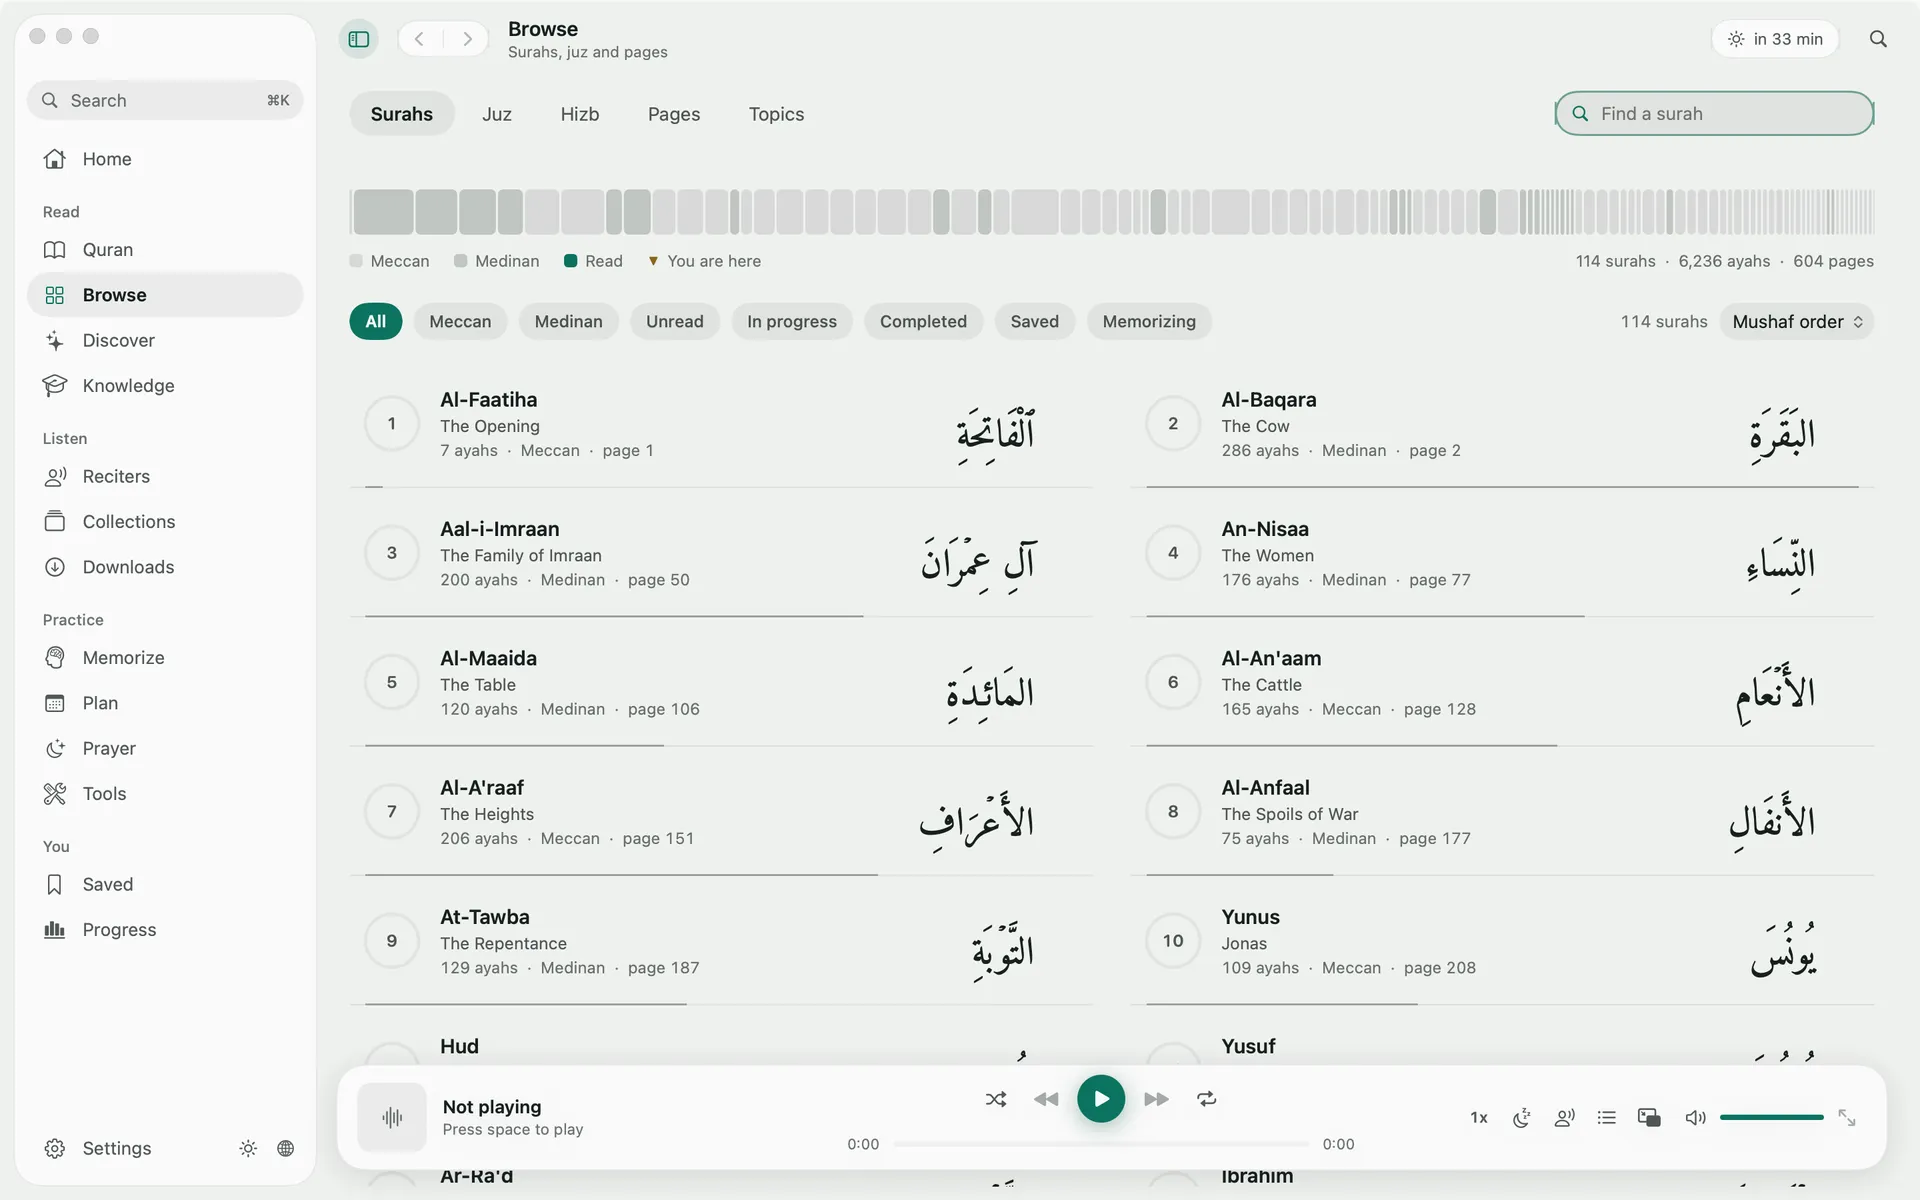This screenshot has height=1200, width=1920.
Task: Expand the player to full screen
Action: tap(1847, 1118)
